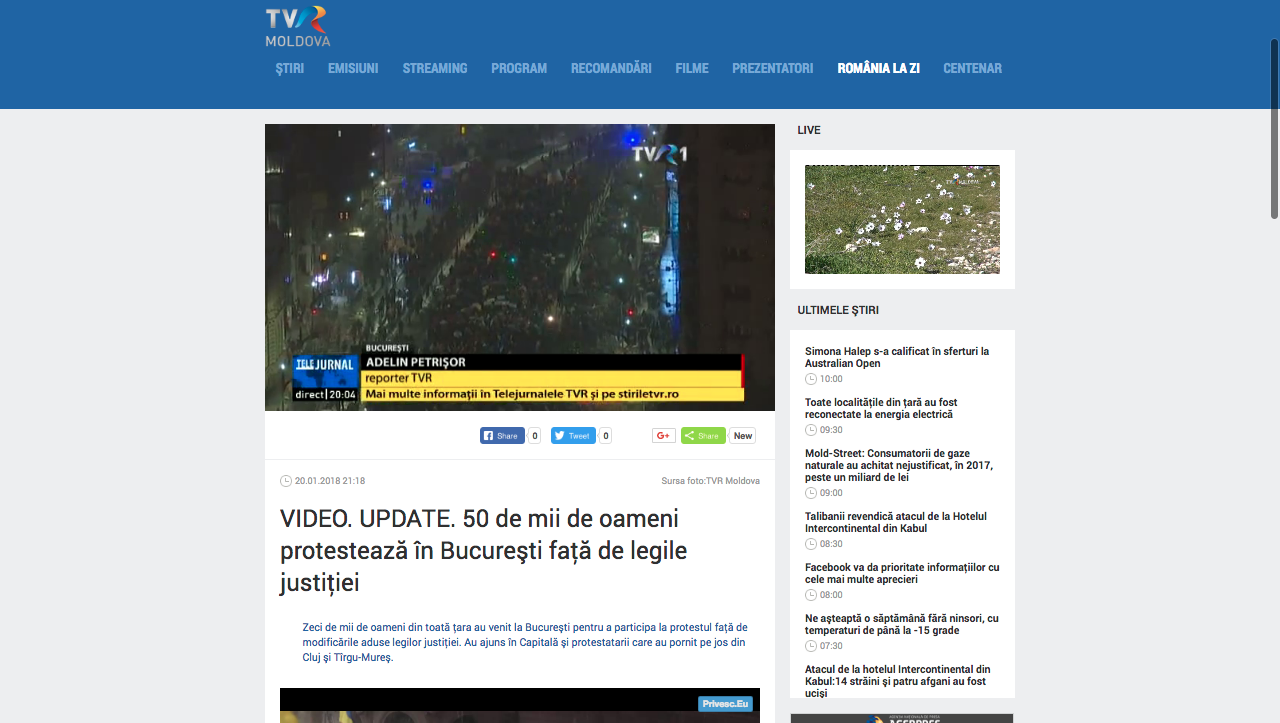Open the Mold-Street natural gas consumers article
This screenshot has height=723, width=1280.
899,465
